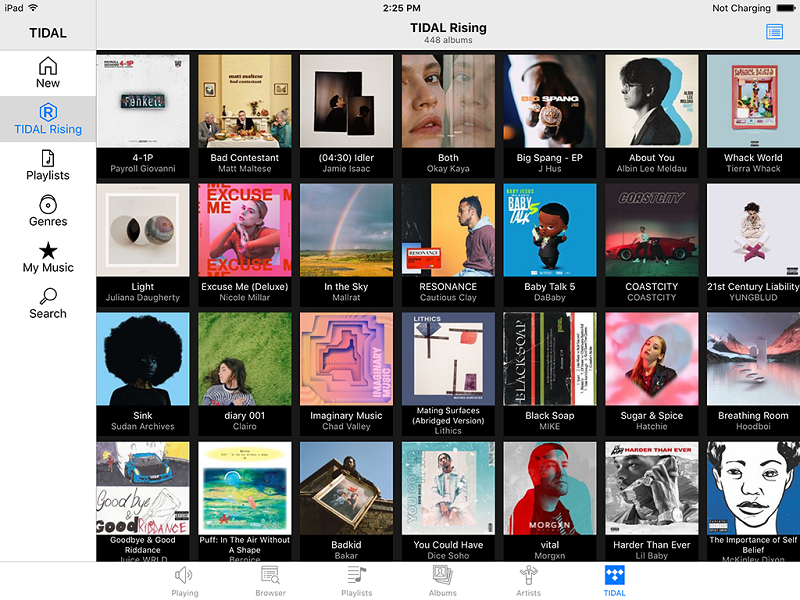800x600 pixels.
Task: Open the Search magnifier icon
Action: point(48,296)
